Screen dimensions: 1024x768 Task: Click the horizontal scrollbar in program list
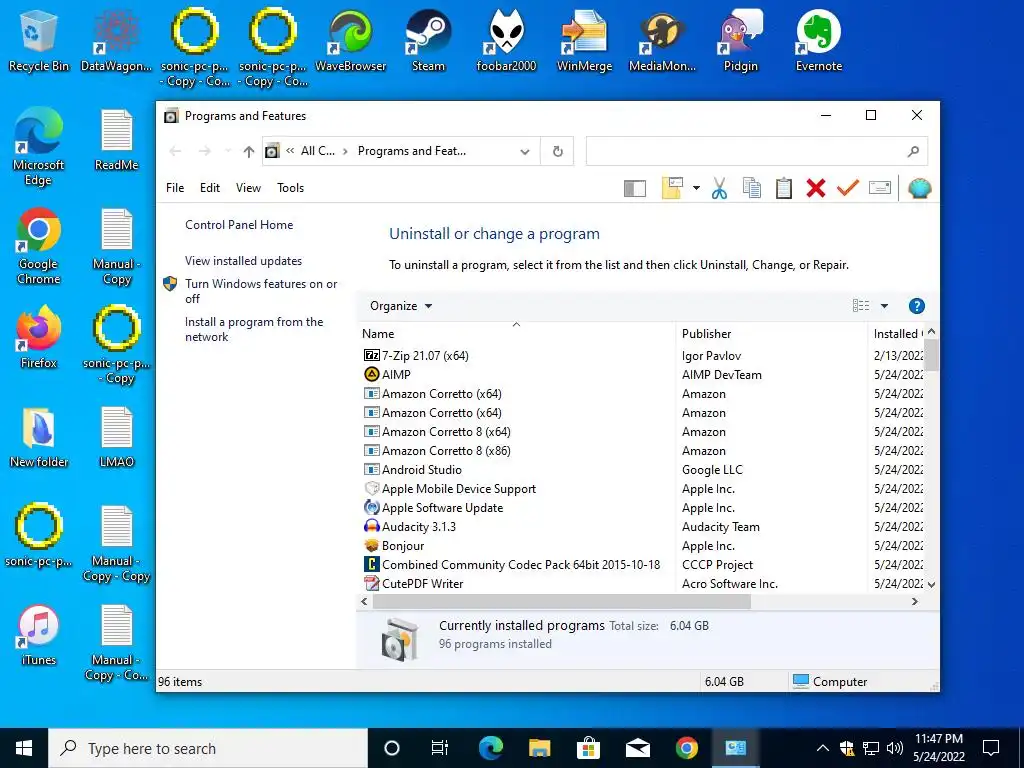click(562, 601)
